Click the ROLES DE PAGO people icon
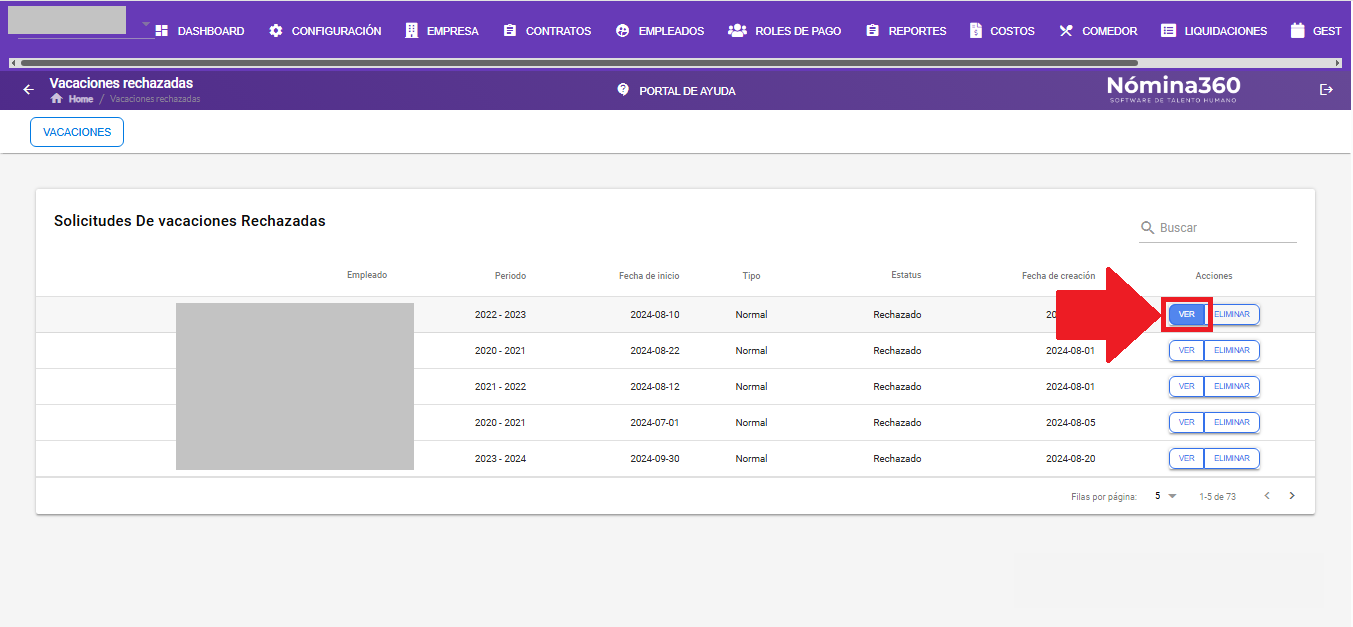 (738, 31)
